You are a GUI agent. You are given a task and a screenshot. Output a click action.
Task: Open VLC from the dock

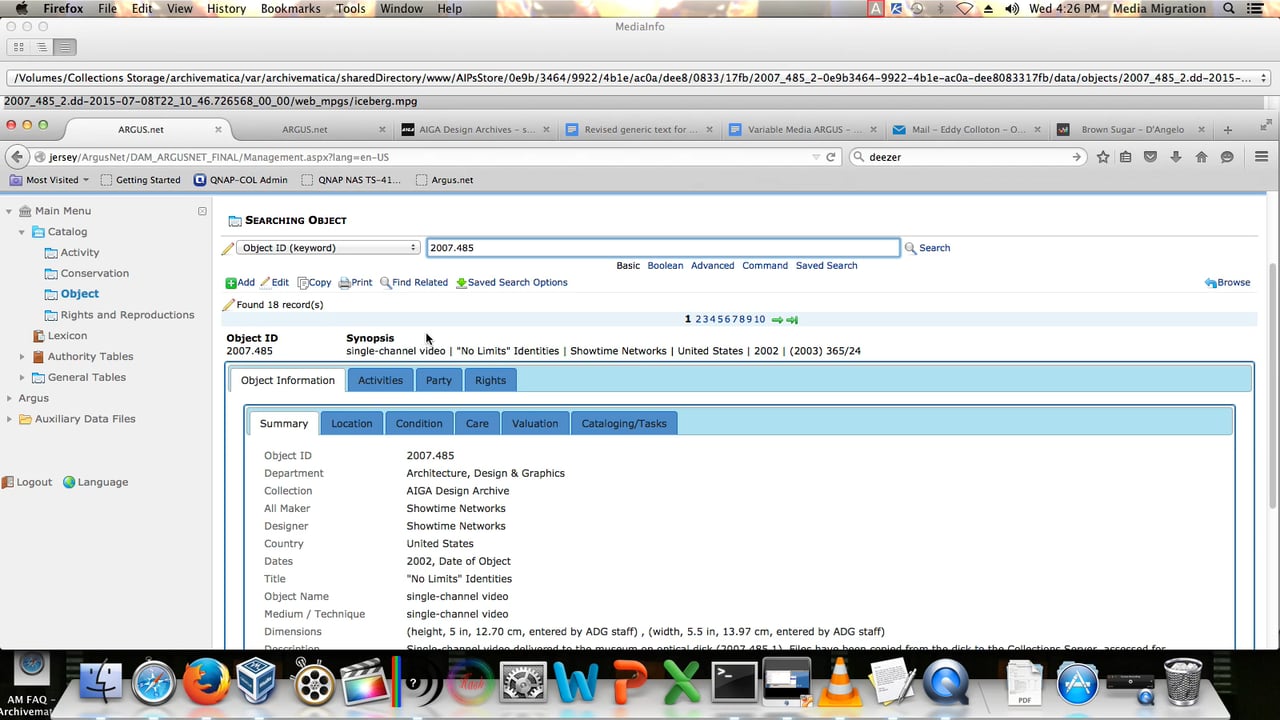(x=839, y=684)
